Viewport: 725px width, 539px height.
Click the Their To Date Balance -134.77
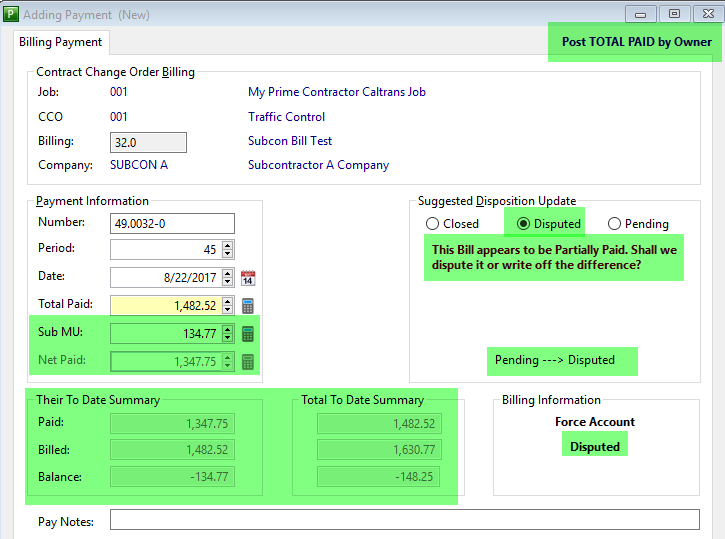click(172, 477)
